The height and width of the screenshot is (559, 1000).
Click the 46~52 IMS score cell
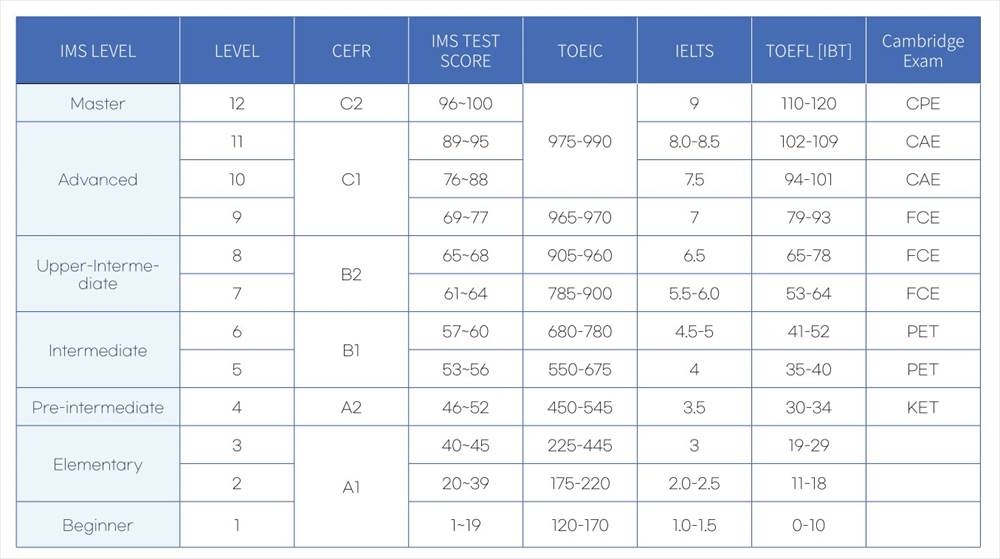(x=466, y=407)
